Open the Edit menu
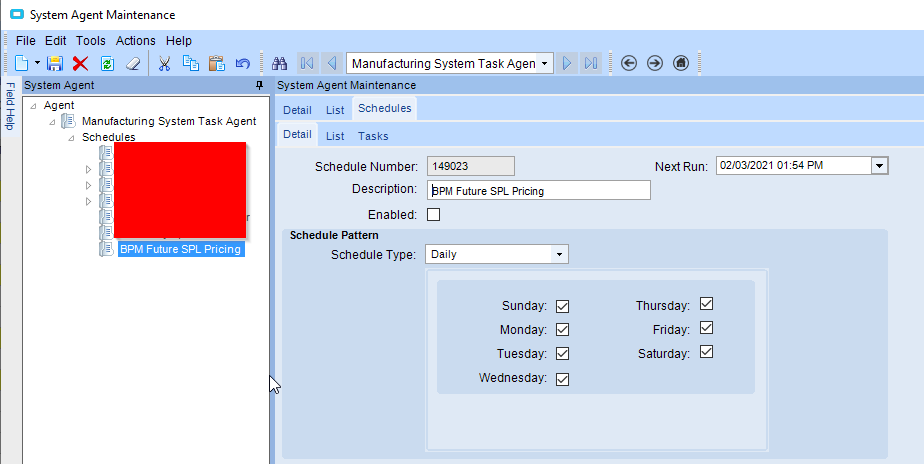The width and height of the screenshot is (924, 464). click(x=56, y=41)
